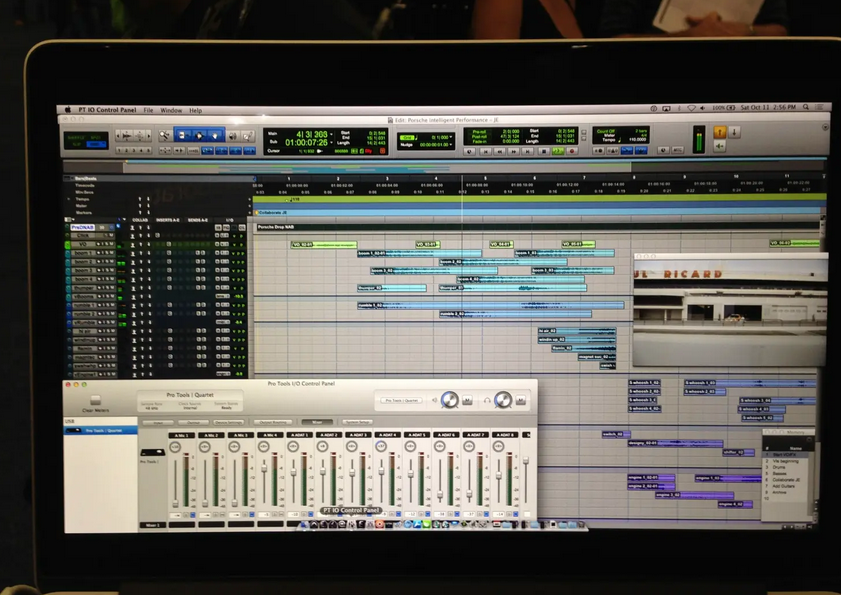Click the Wi-Fi status icon in menu bar

(x=691, y=108)
